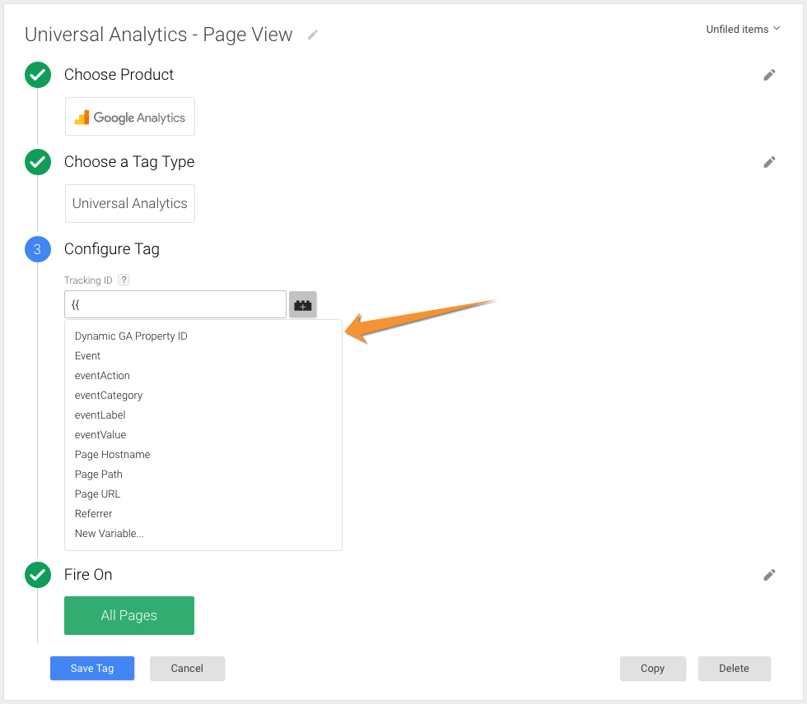Click the Choose Product green checkmark

pos(38,75)
